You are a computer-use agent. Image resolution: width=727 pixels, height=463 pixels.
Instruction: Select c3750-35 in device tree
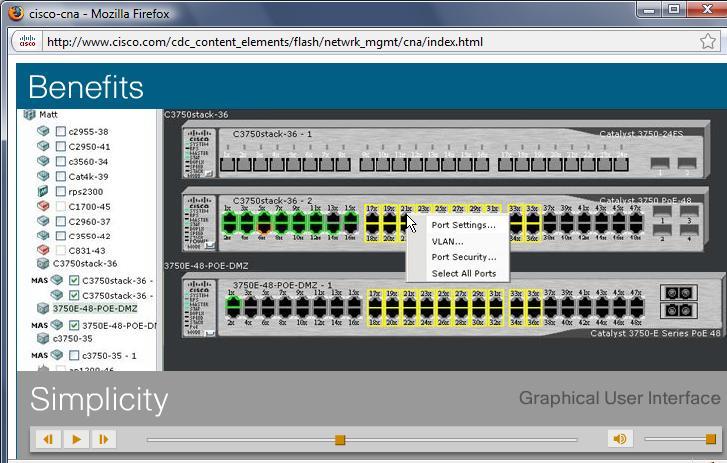click(x=72, y=339)
